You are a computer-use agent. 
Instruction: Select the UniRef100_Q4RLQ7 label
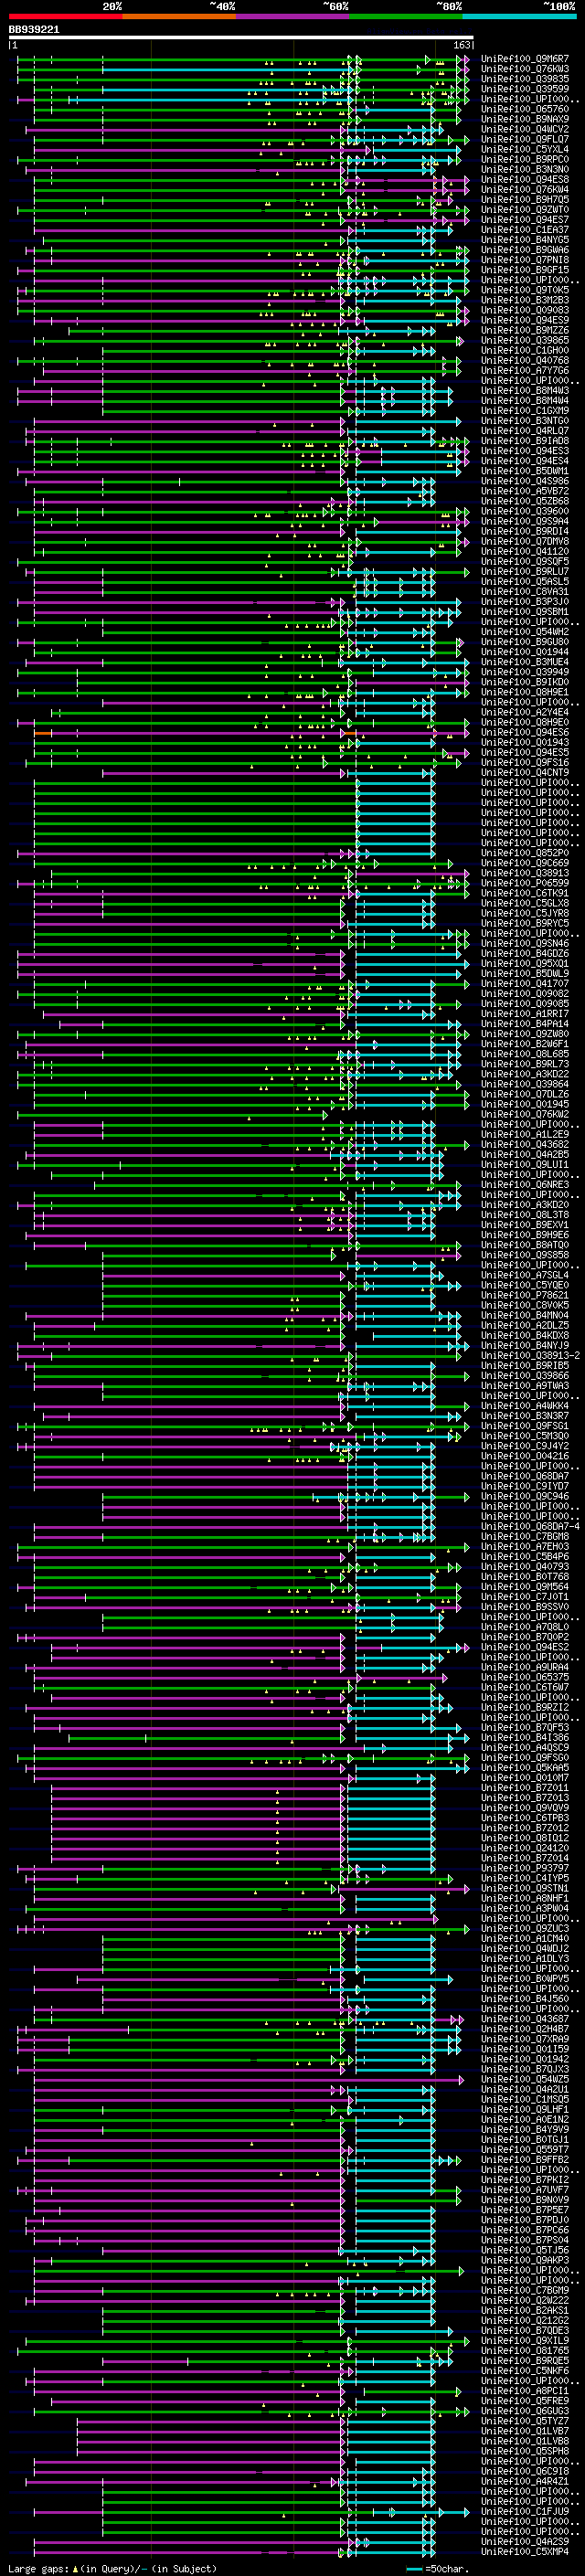[525, 431]
